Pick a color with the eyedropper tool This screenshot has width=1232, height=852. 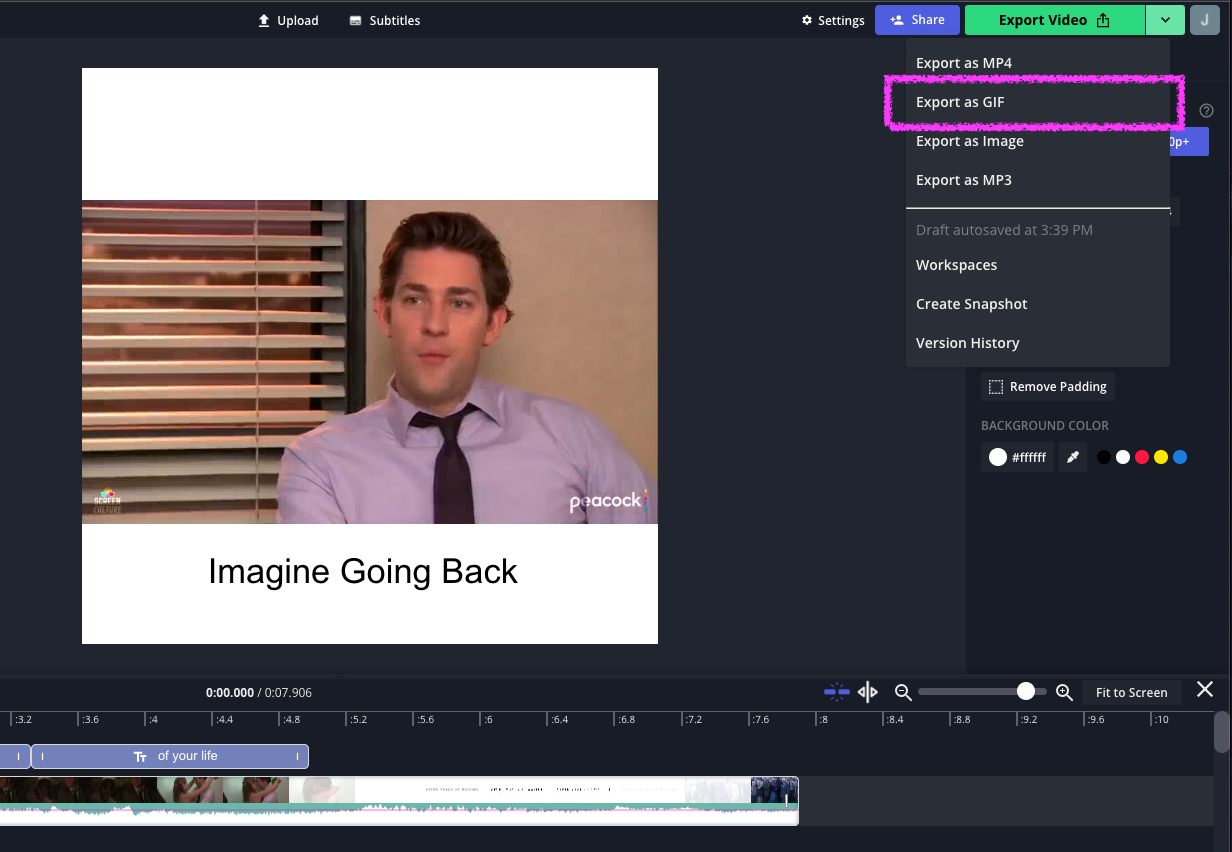1073,457
